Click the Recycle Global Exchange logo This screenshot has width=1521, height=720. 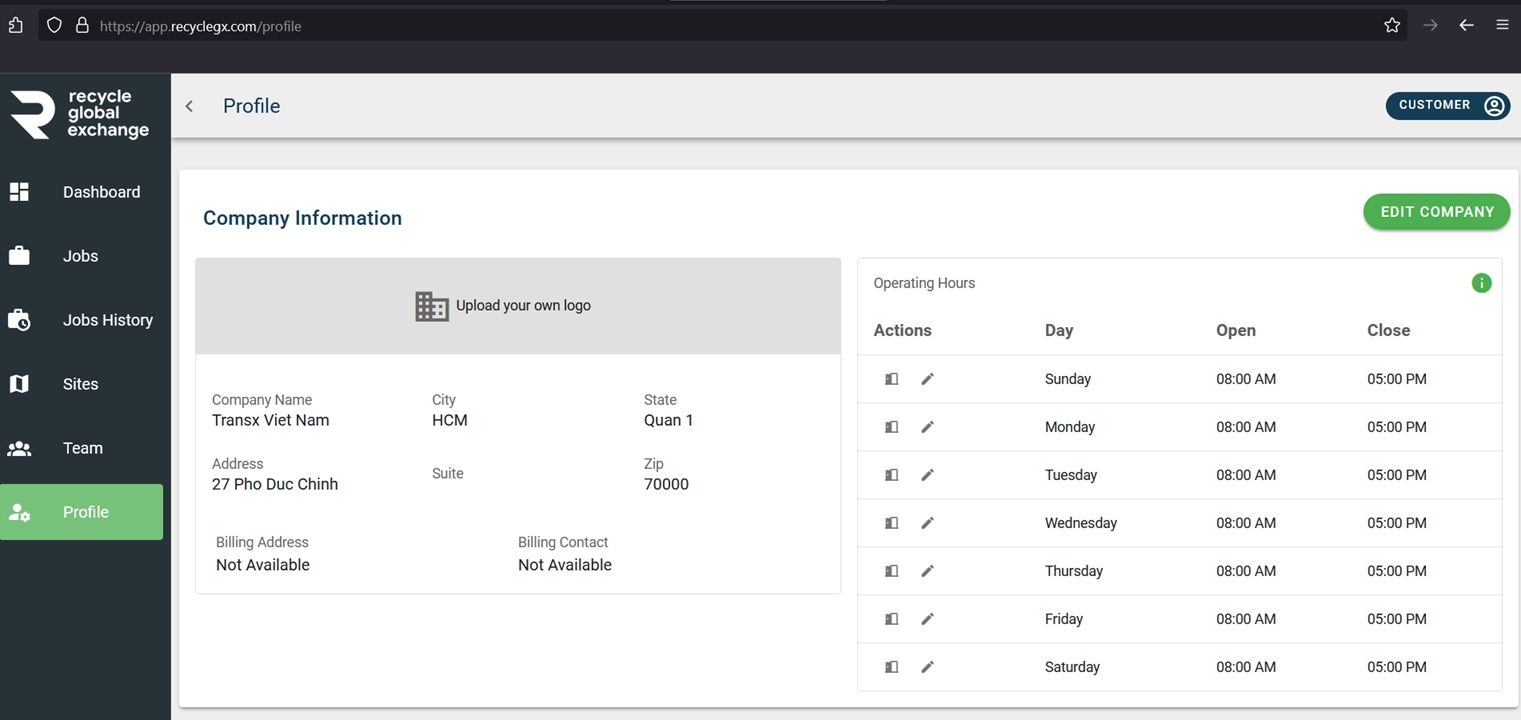(x=80, y=114)
